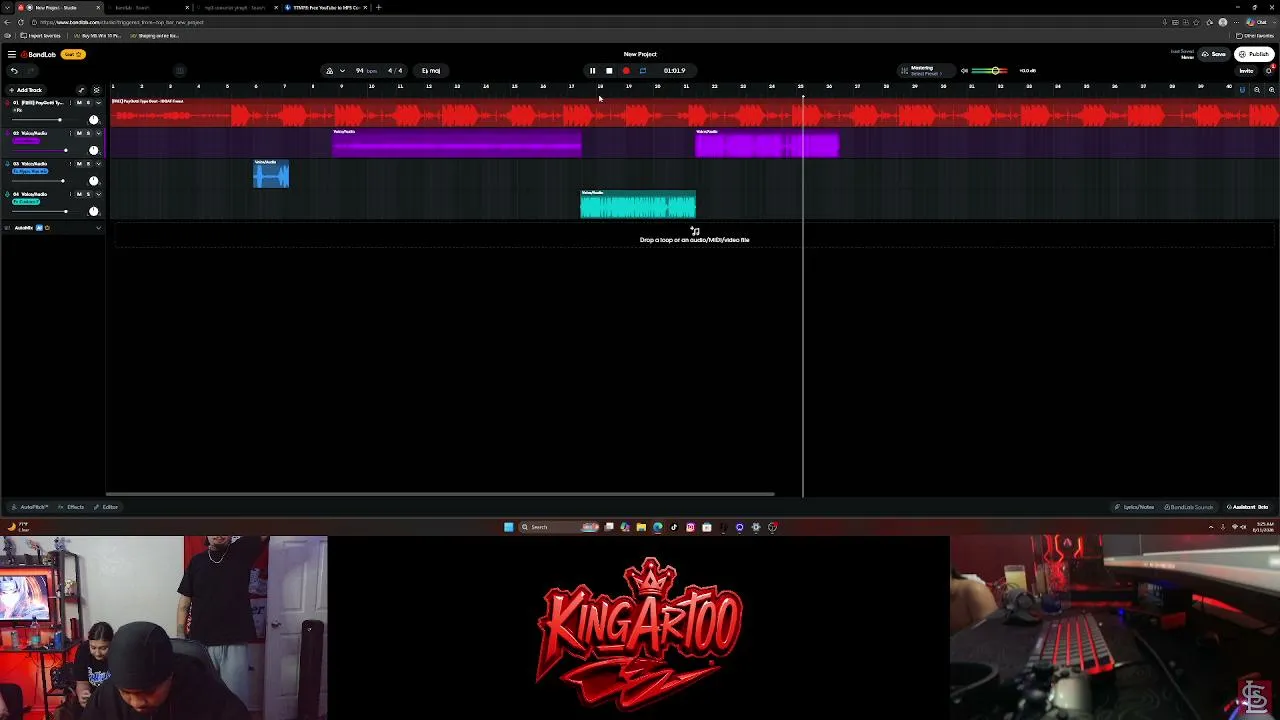The width and height of the screenshot is (1280, 720).
Task: Click the Publish button
Action: click(x=1254, y=54)
